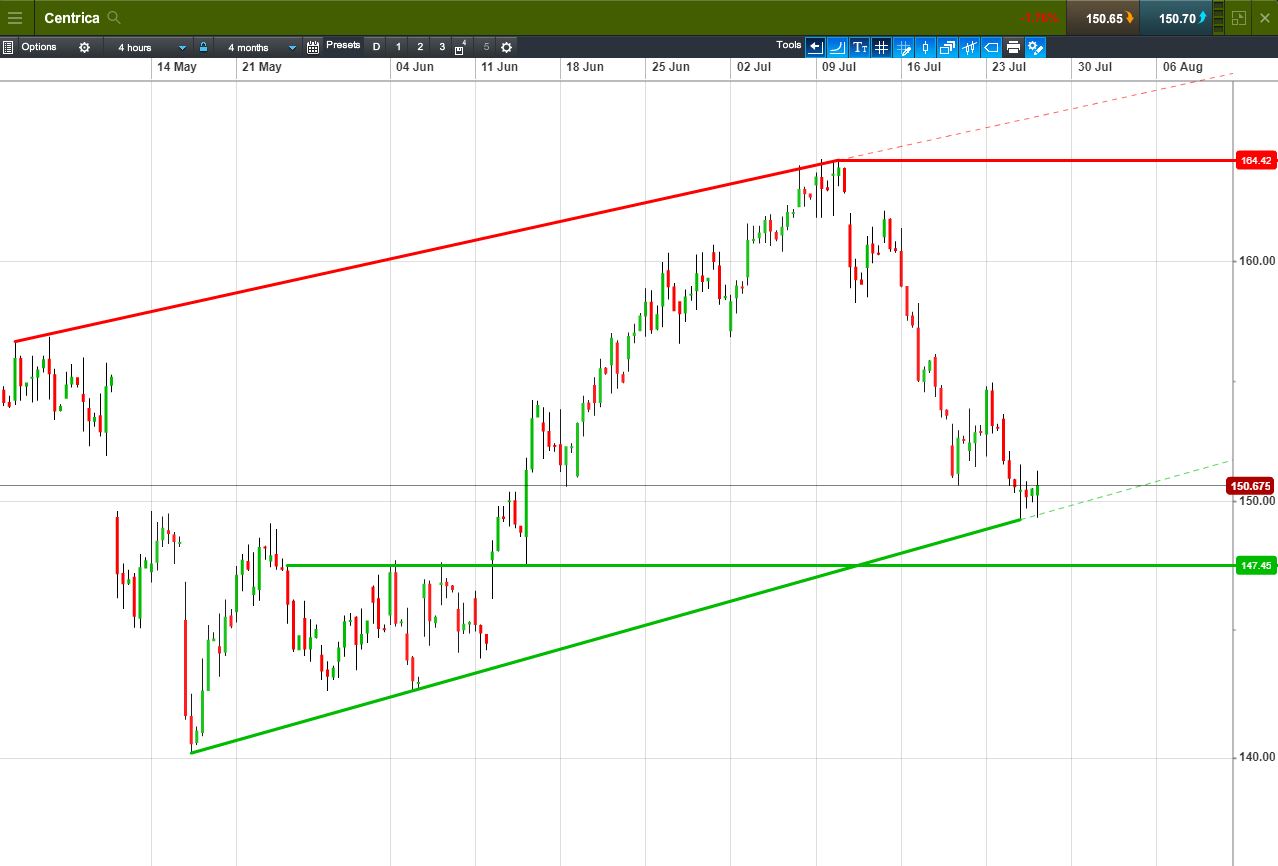Screen dimensions: 1278x866
Task: Toggle the chart grid lines
Action: (x=881, y=47)
